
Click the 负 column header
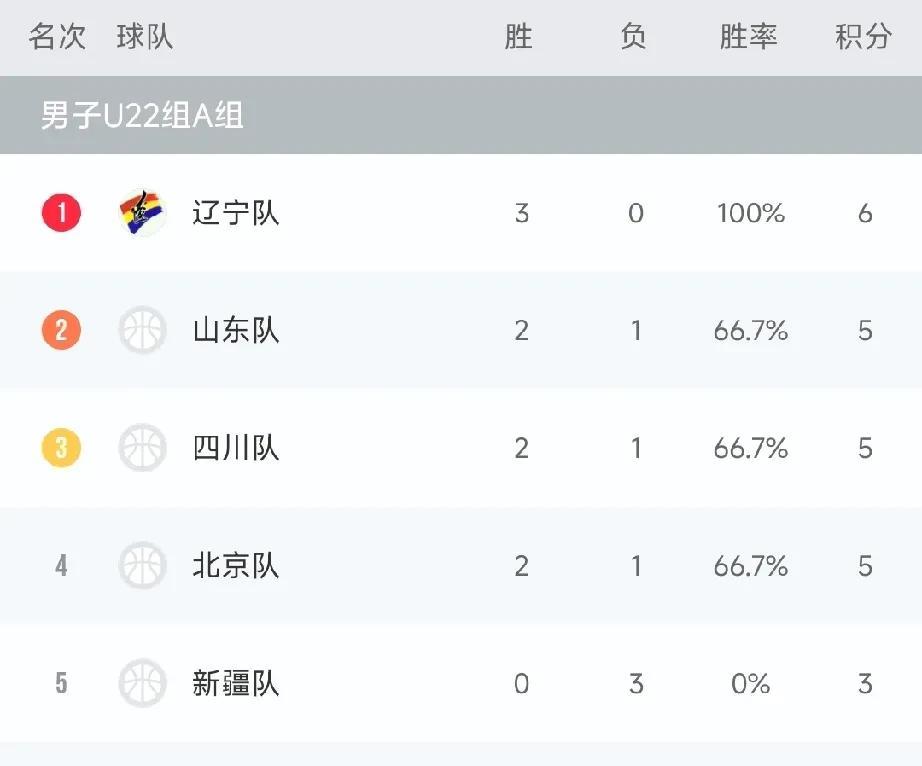(x=634, y=36)
